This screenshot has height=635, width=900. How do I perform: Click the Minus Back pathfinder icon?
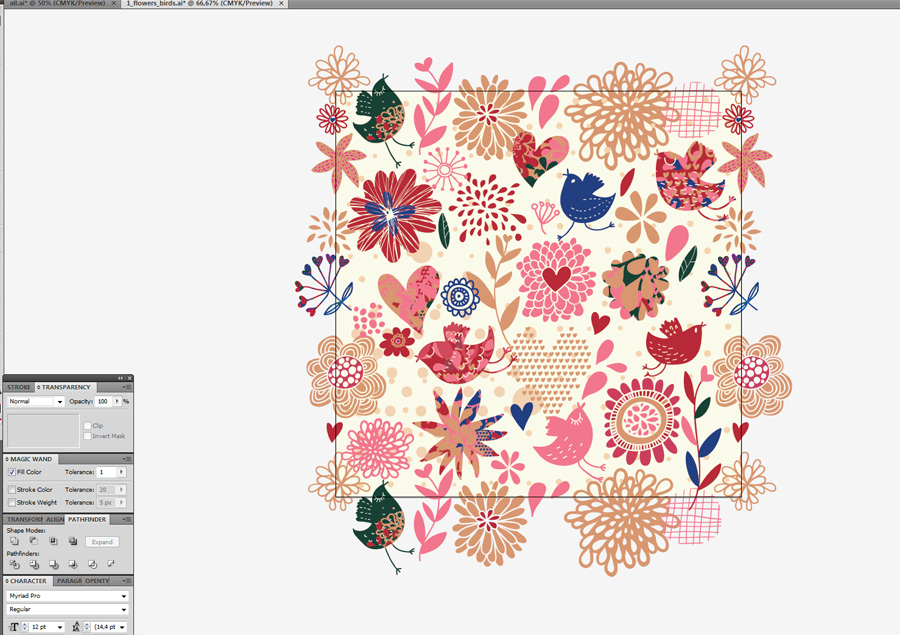[111, 564]
